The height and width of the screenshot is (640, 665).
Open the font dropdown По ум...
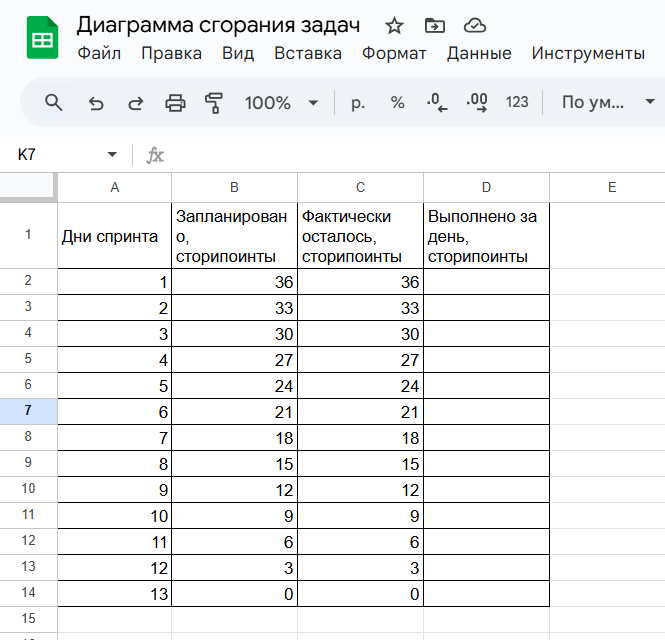coord(607,102)
